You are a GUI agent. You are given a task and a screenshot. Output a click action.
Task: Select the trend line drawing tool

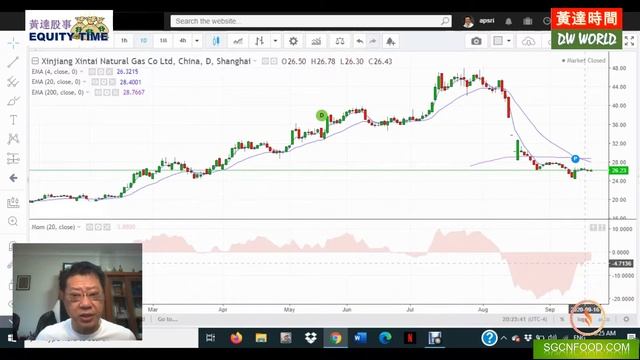pyautogui.click(x=13, y=62)
